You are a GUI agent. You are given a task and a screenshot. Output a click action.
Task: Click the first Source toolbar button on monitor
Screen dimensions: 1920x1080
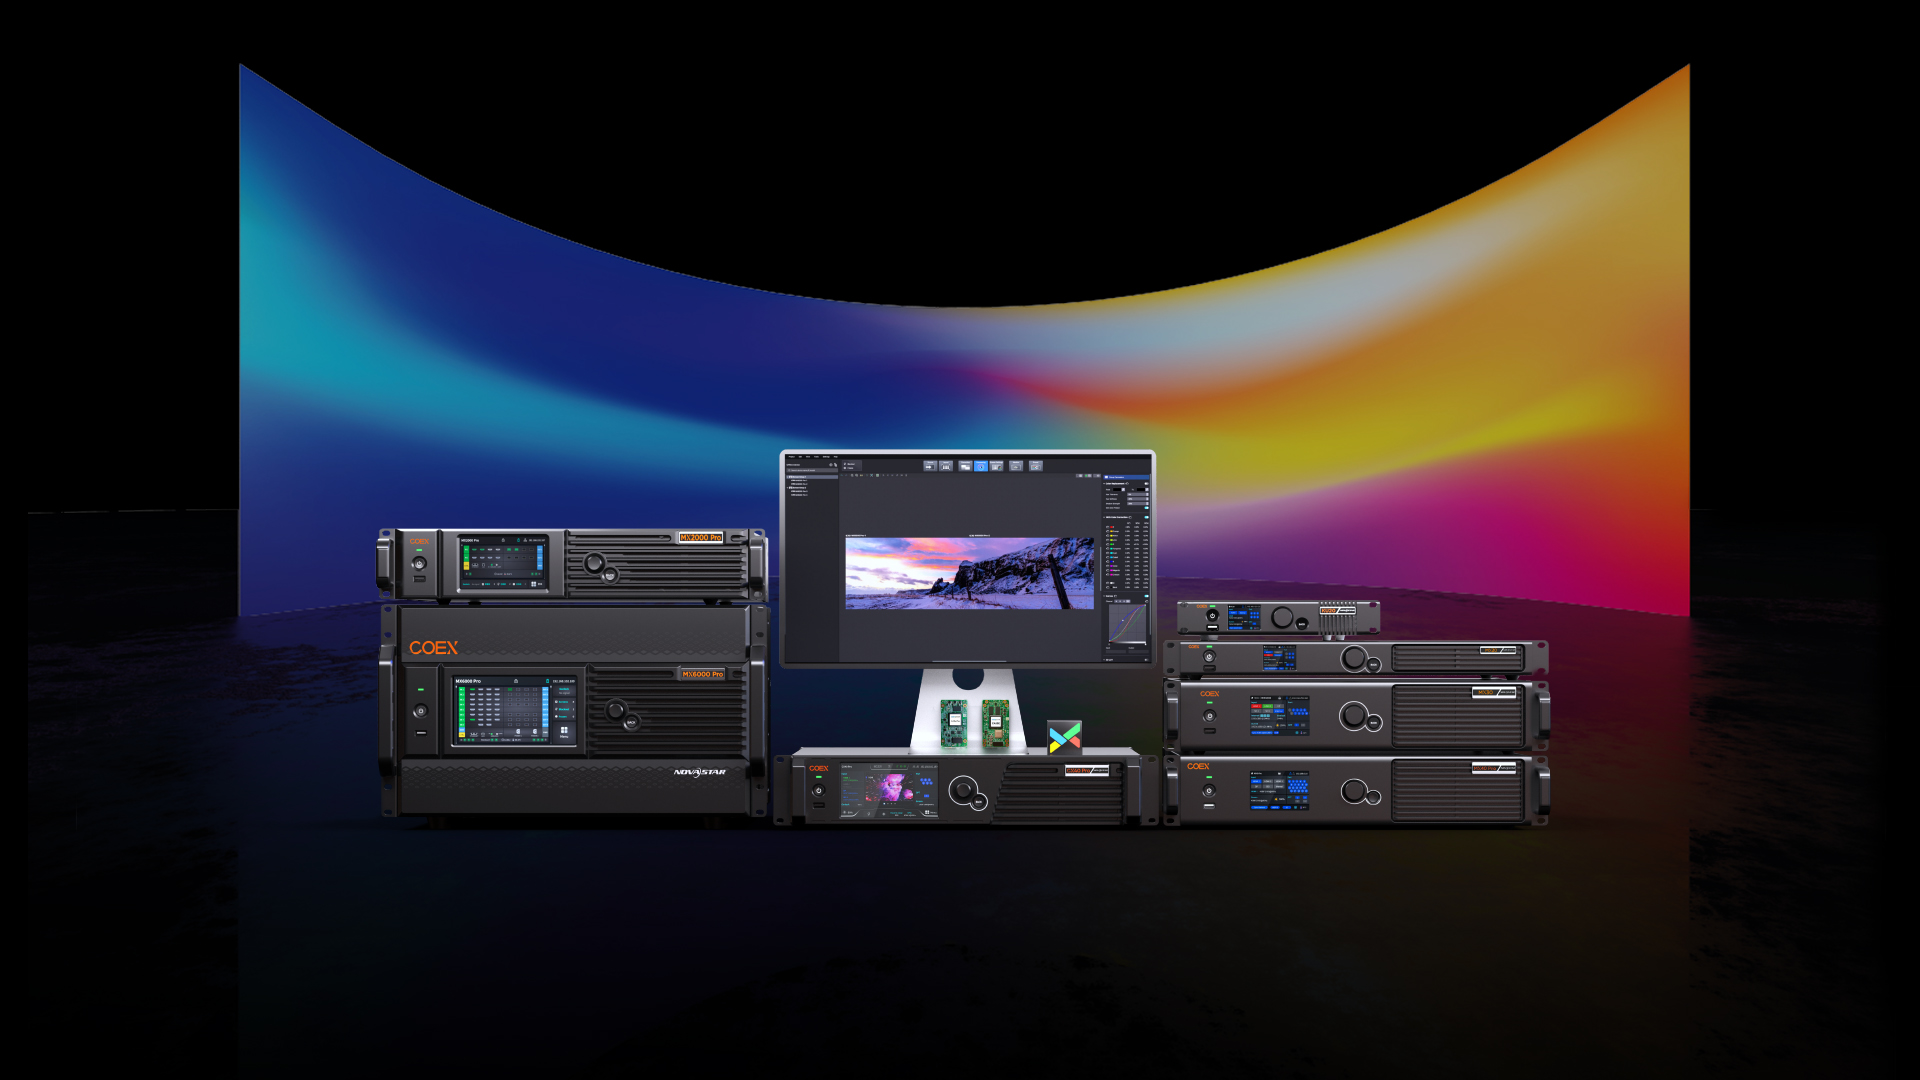coord(930,467)
